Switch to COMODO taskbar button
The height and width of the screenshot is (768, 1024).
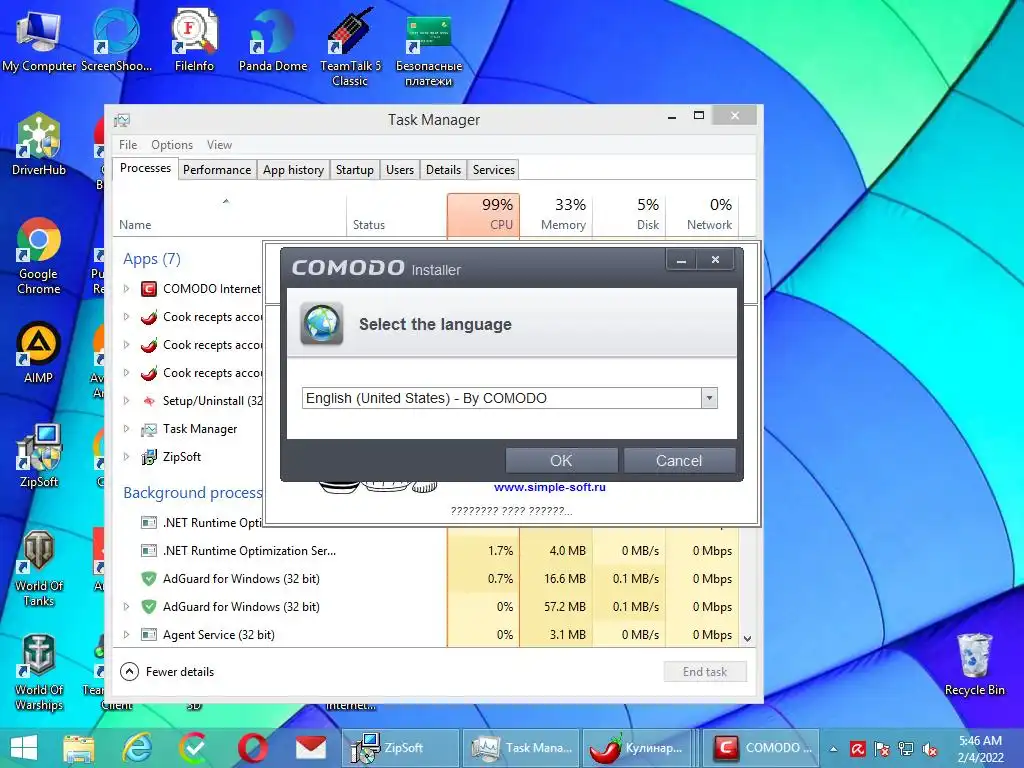[x=761, y=748]
